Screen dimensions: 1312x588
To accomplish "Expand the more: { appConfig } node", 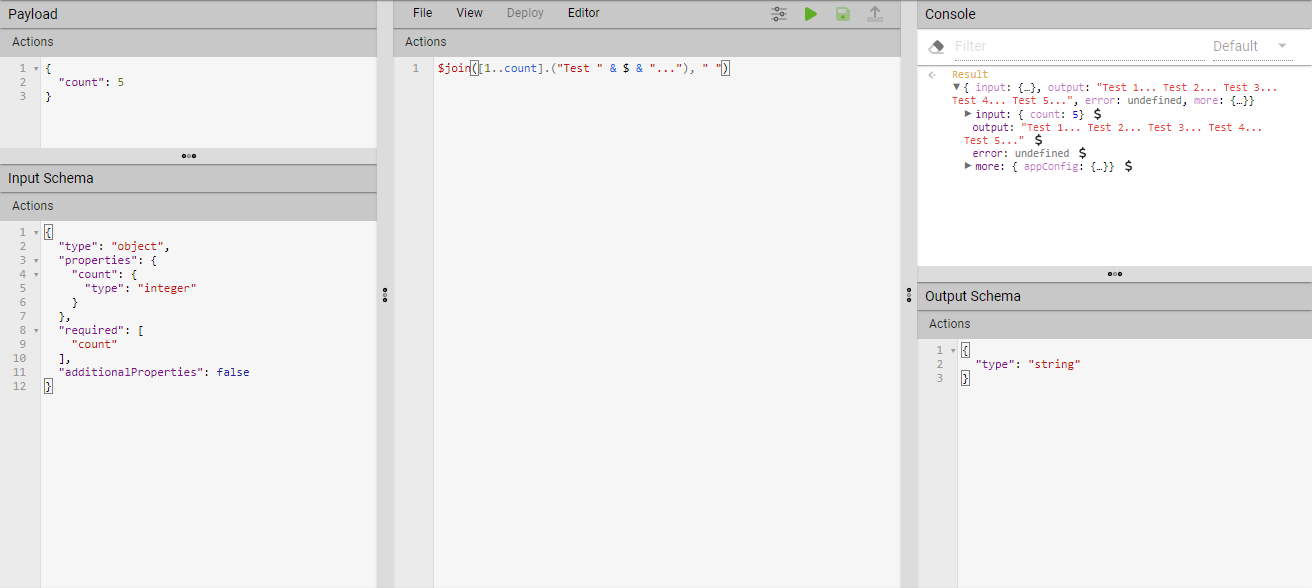I will (x=968, y=166).
